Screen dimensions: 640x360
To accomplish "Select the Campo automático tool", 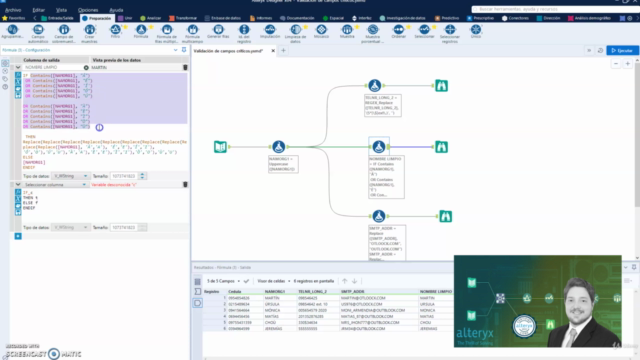I will [x=38, y=33].
